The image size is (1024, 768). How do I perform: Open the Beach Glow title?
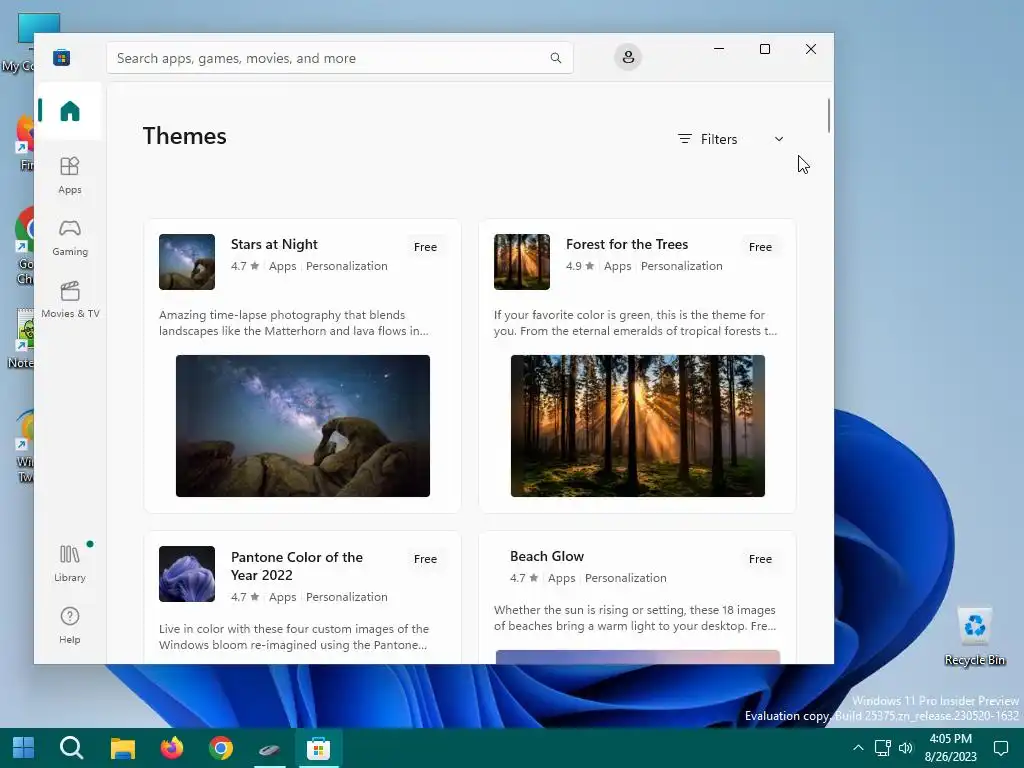547,556
